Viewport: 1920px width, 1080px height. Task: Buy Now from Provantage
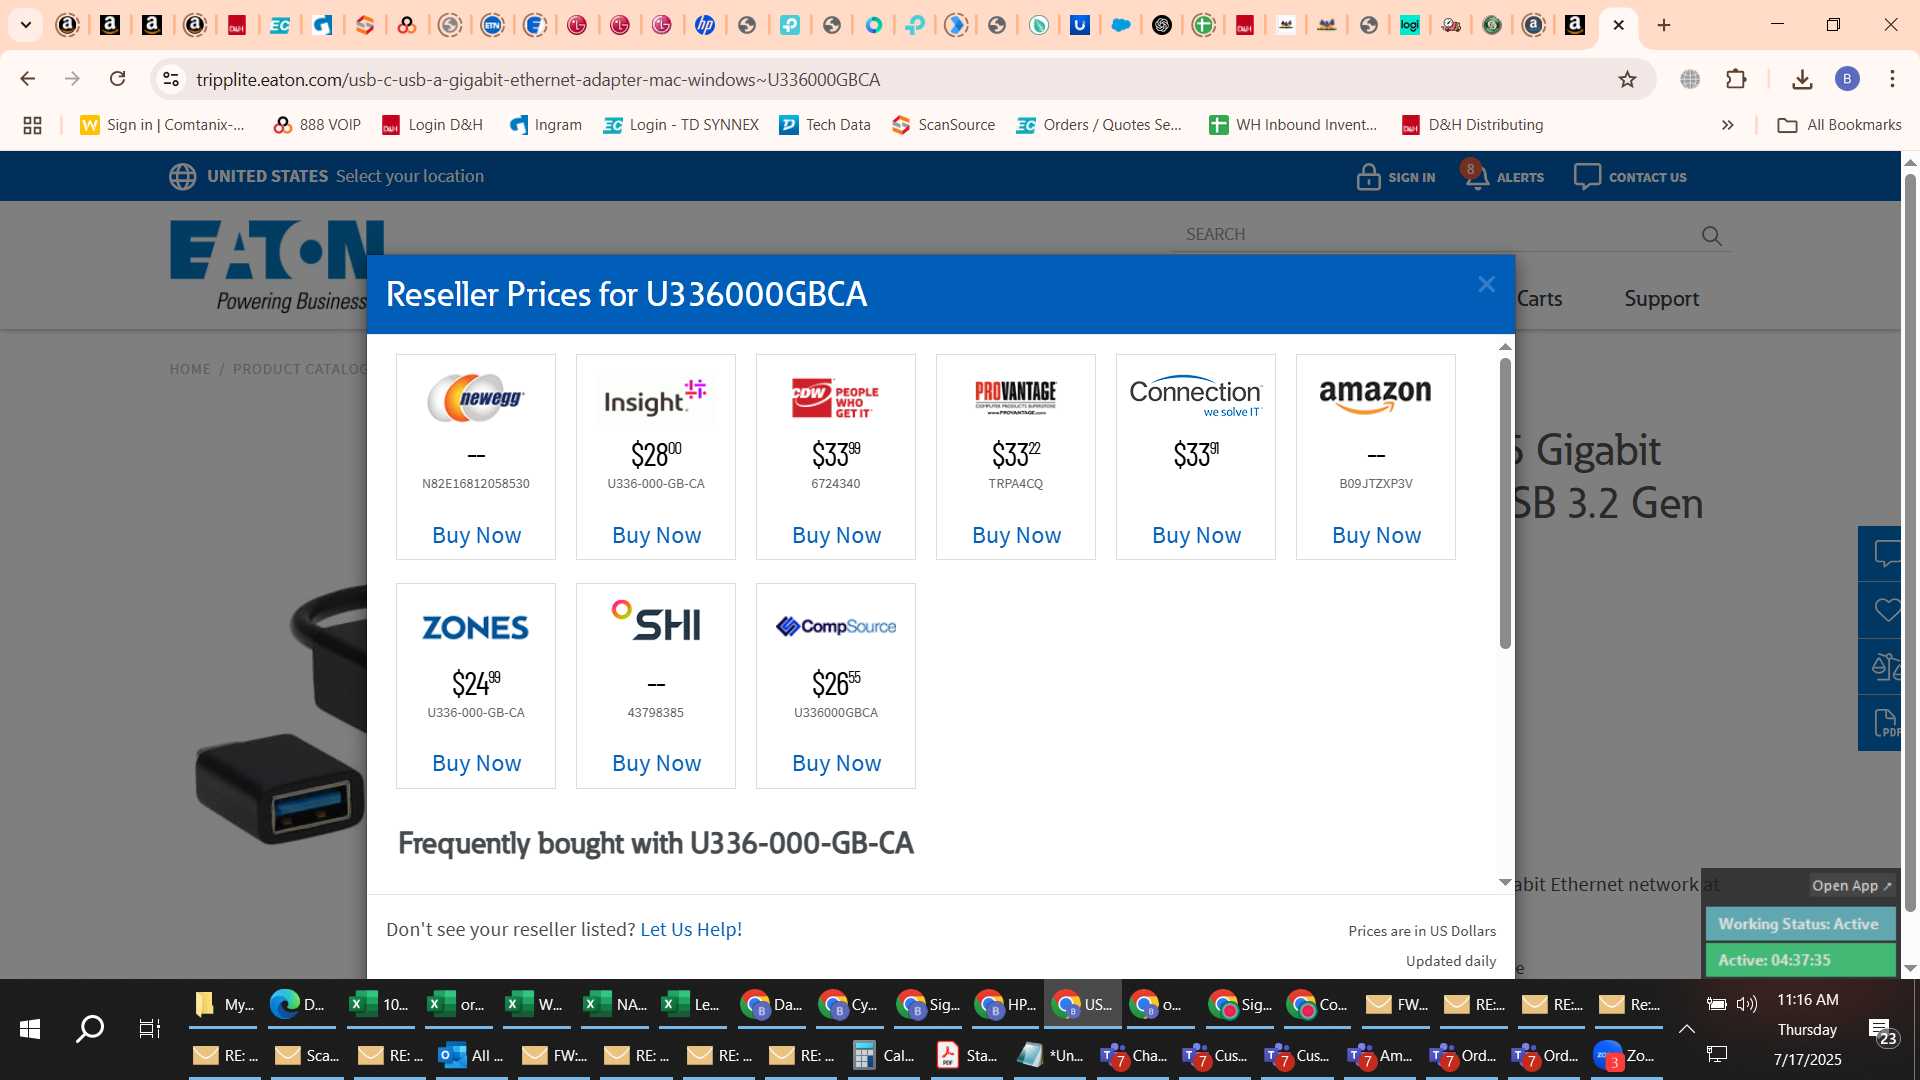[1016, 536]
